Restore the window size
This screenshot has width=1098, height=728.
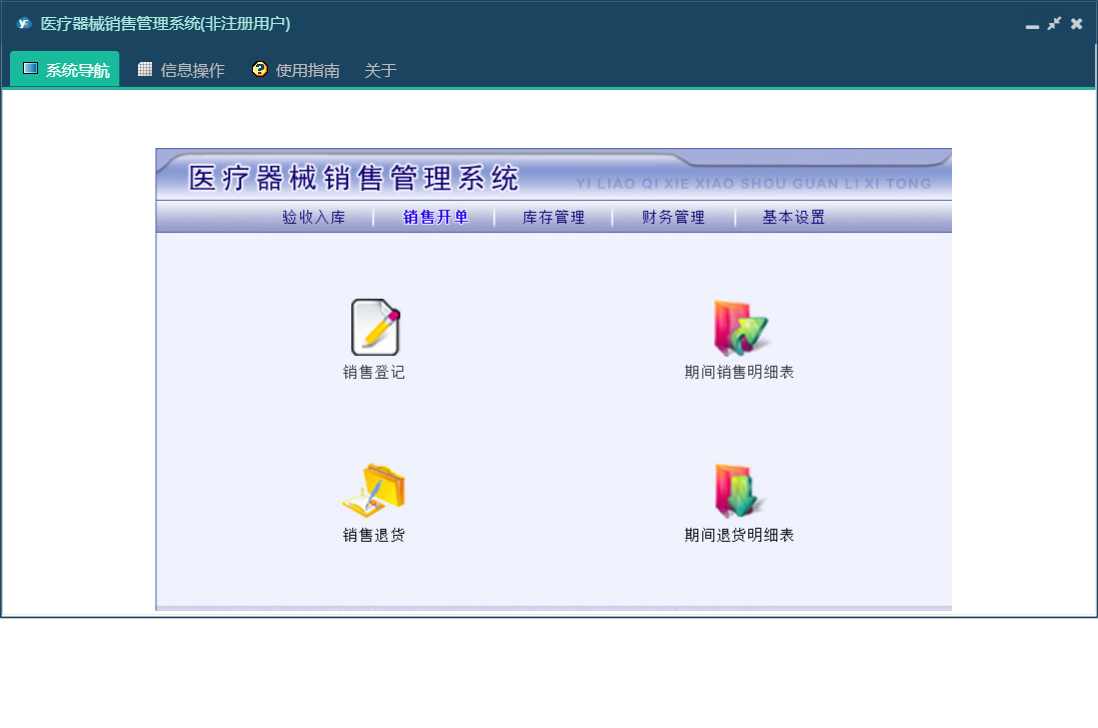(1054, 24)
